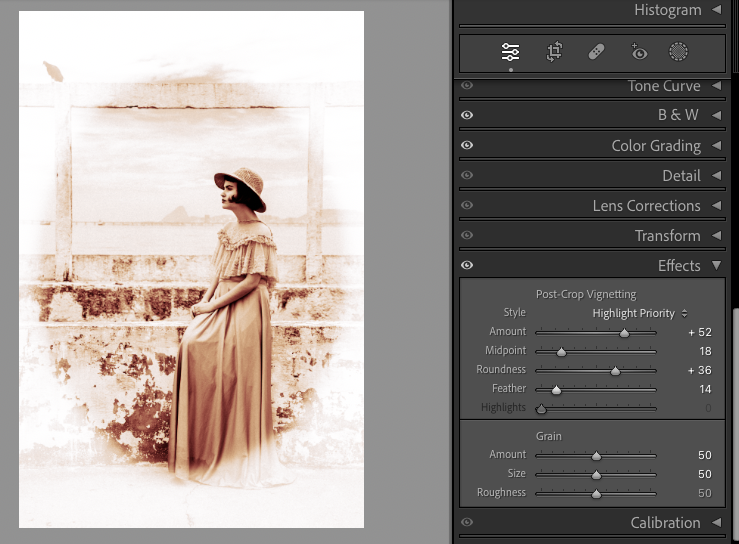The image size is (739, 544).
Task: Expand the Histogram panel
Action: pyautogui.click(x=716, y=10)
